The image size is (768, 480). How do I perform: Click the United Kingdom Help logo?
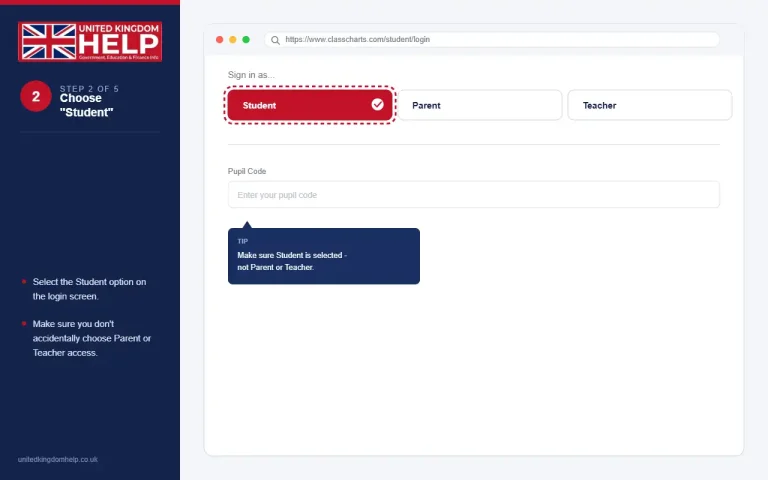(90, 42)
